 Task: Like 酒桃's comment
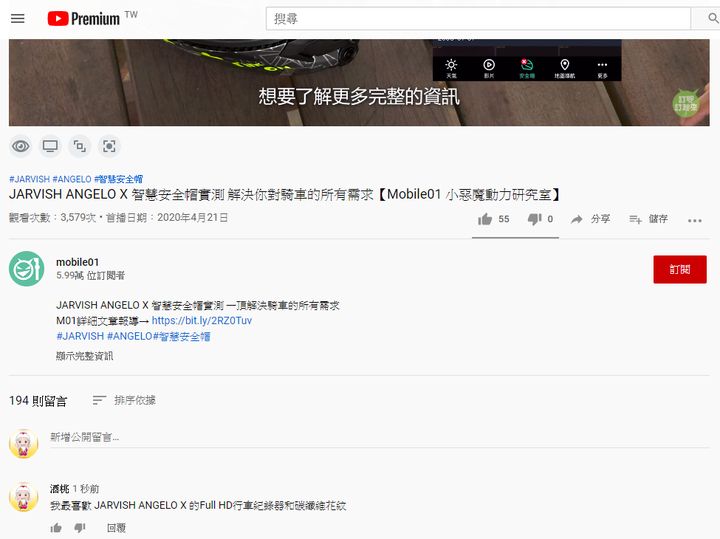coord(56,528)
